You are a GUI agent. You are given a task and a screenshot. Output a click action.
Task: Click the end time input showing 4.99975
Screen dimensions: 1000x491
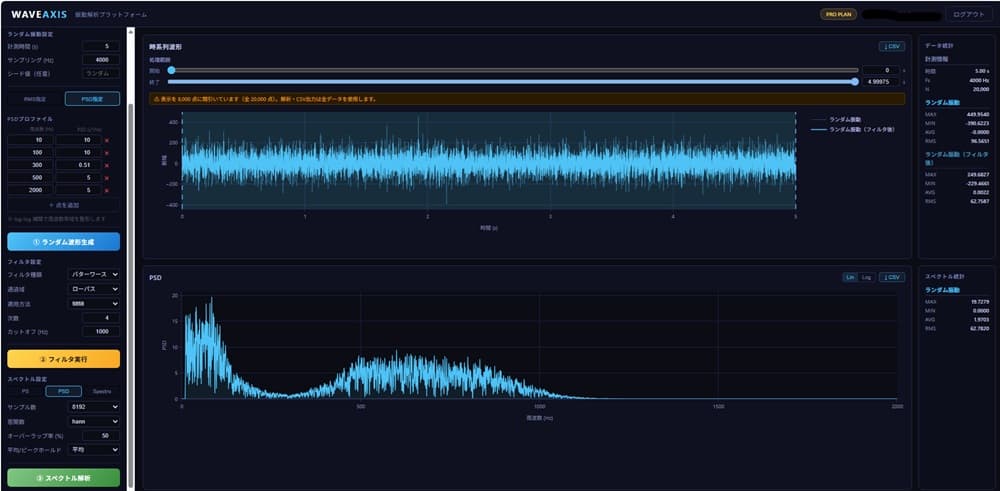click(x=881, y=82)
